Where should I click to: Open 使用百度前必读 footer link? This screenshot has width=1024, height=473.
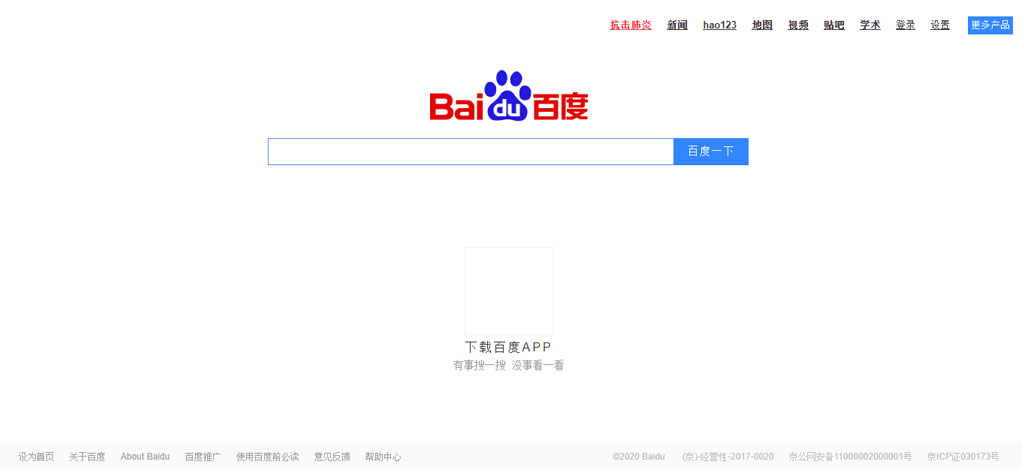(268, 457)
